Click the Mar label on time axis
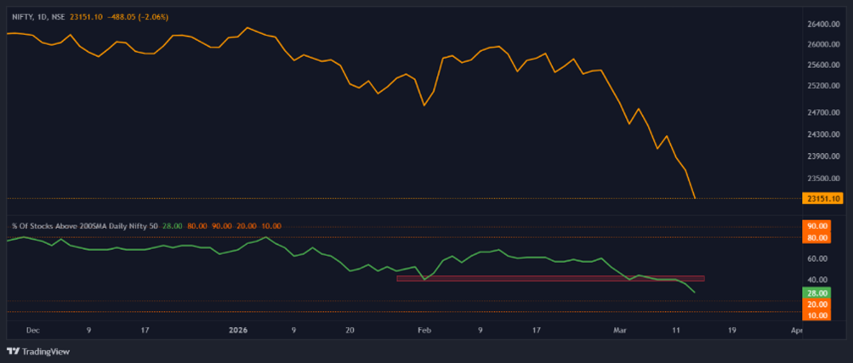This screenshot has width=853, height=363. [620, 330]
